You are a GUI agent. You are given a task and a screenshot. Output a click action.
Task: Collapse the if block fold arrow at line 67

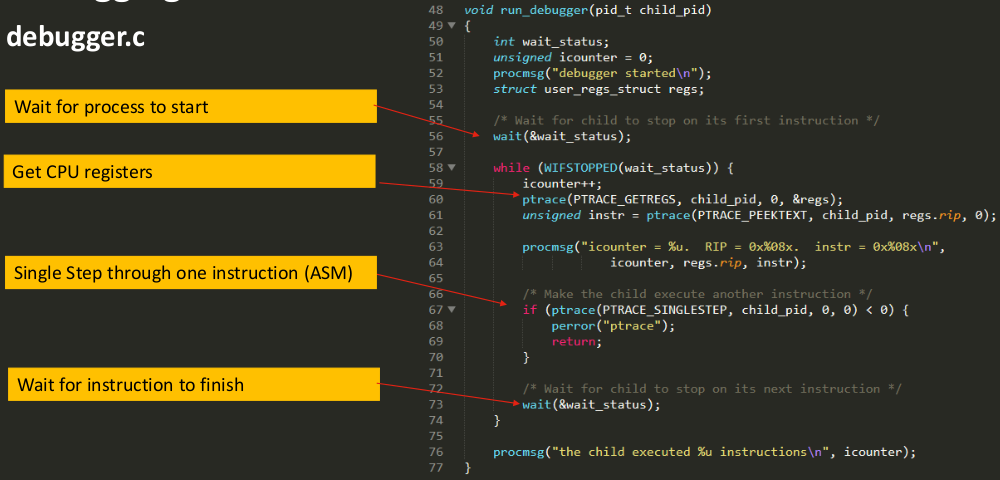[451, 310]
